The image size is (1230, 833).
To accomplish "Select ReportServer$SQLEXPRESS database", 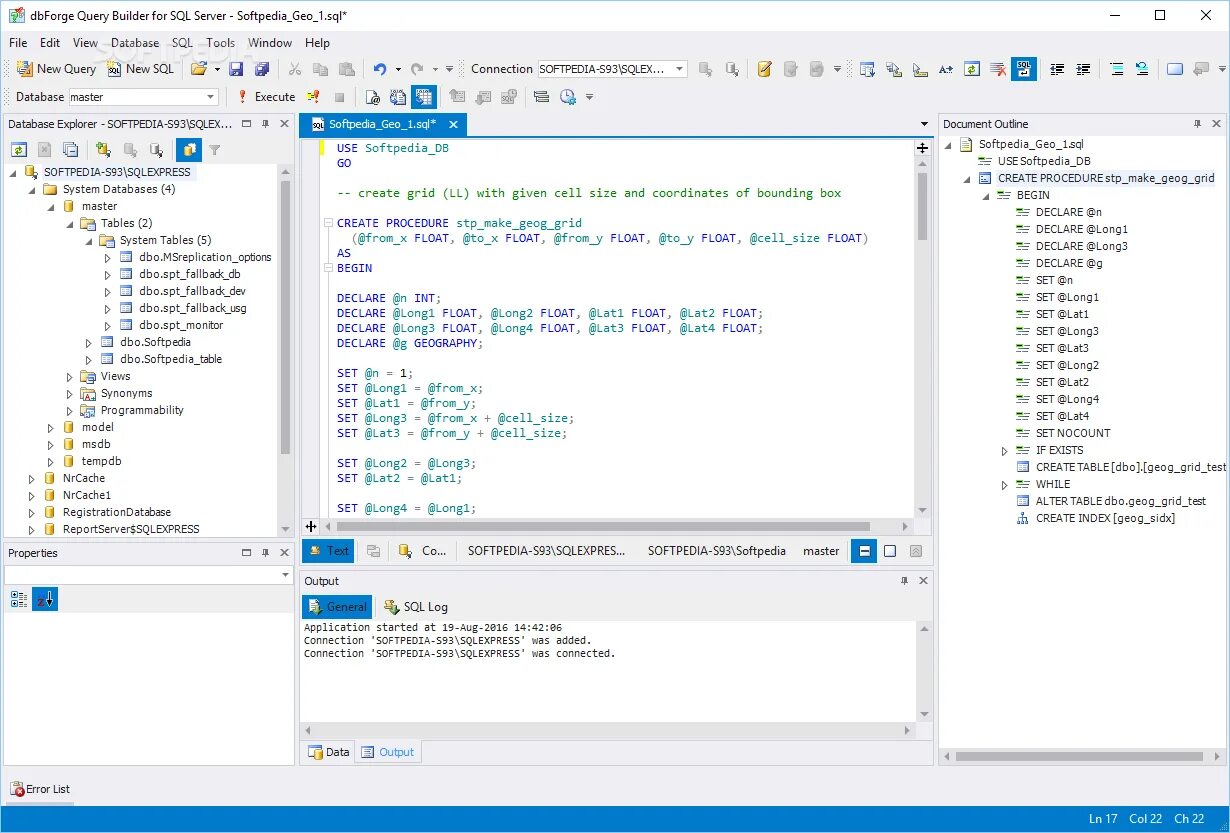I will coord(130,529).
